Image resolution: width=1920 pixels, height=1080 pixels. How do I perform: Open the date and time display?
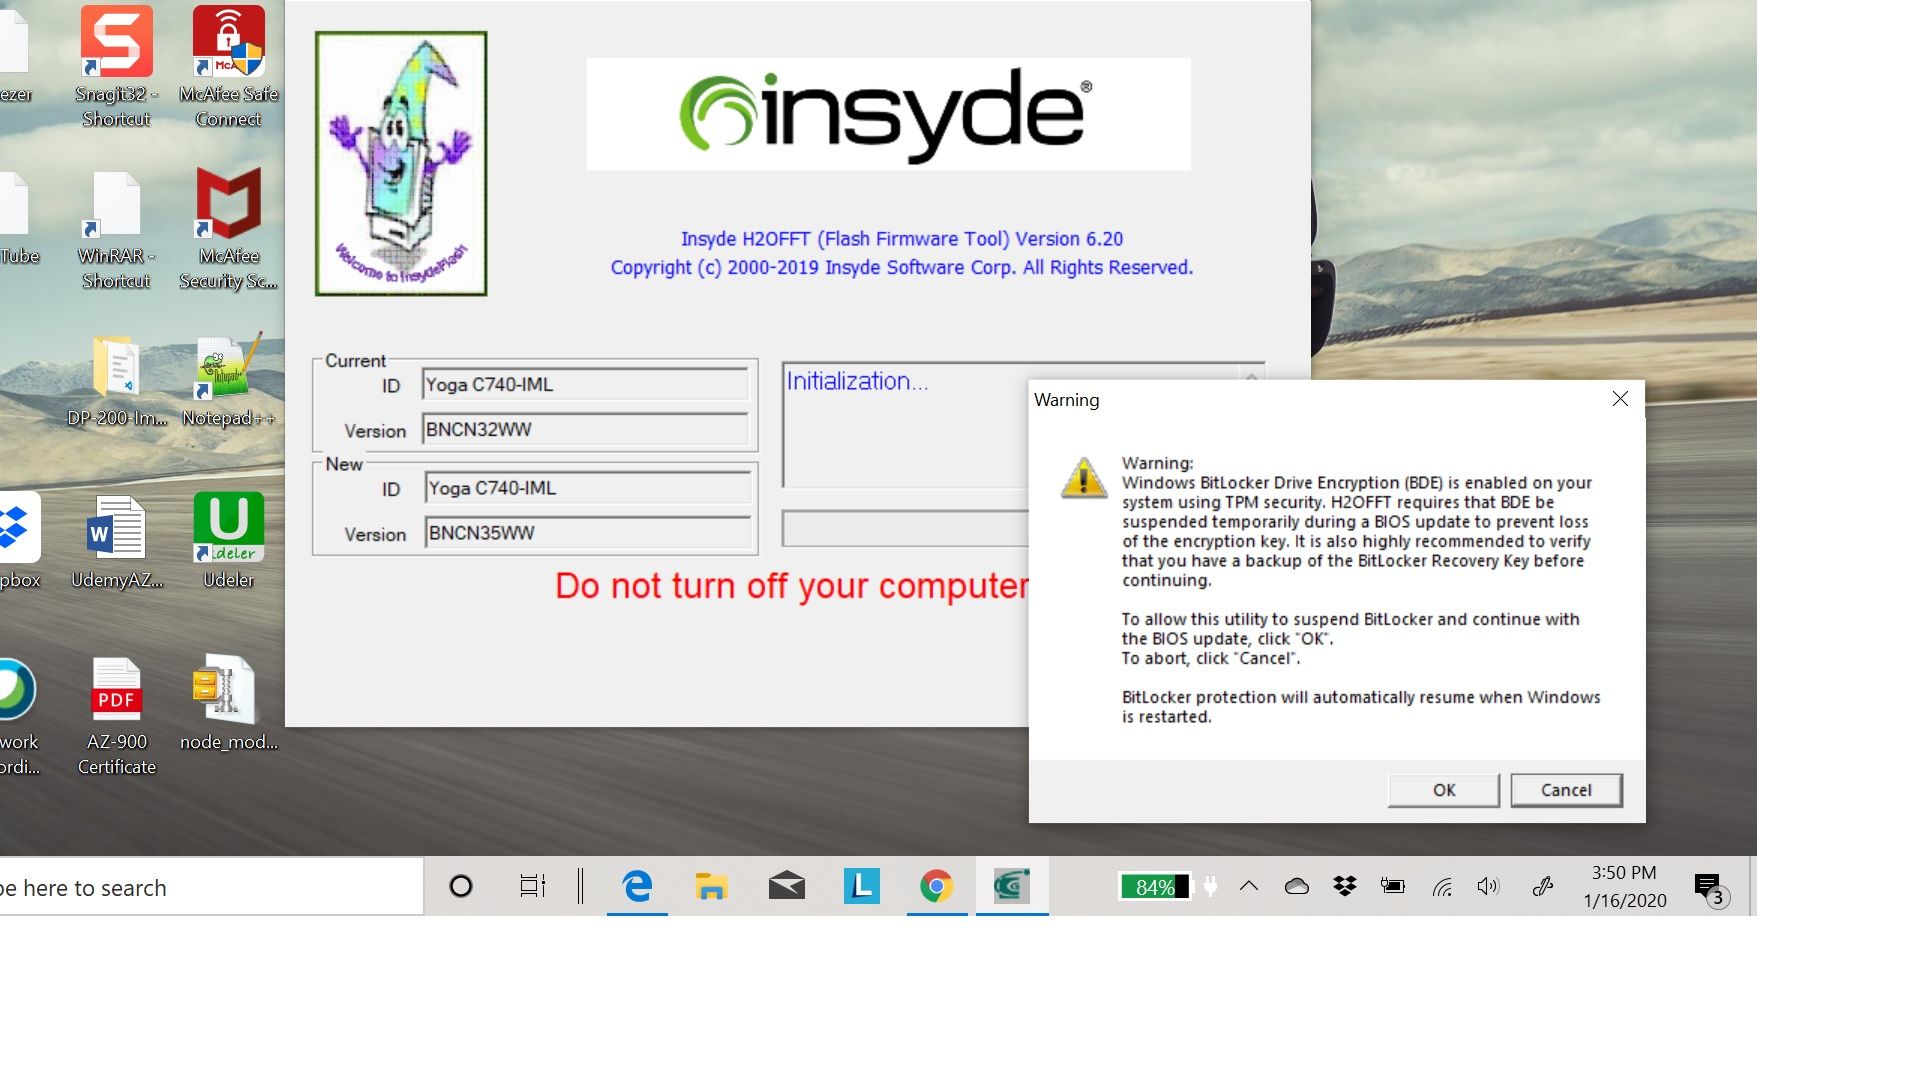tap(1623, 885)
